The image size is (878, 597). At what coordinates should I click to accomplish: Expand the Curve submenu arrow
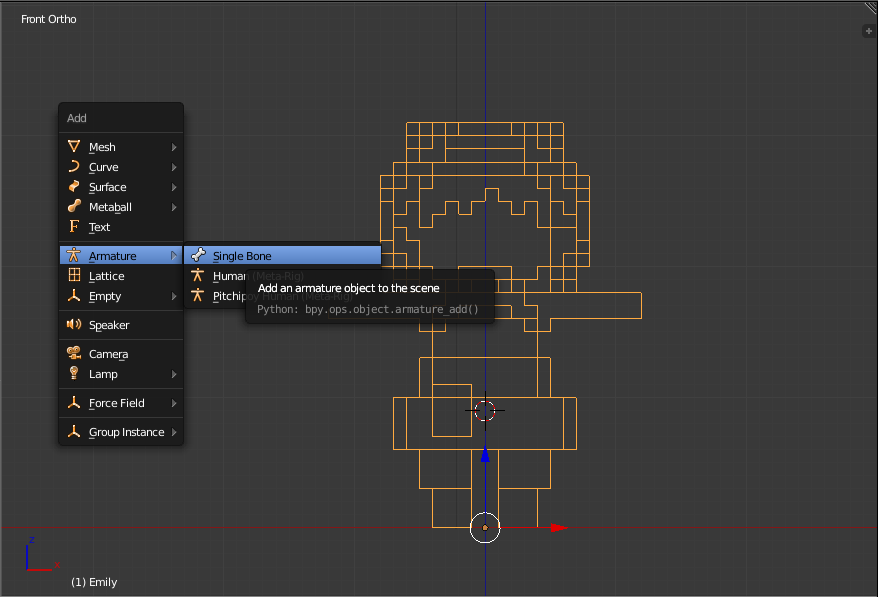coord(174,167)
